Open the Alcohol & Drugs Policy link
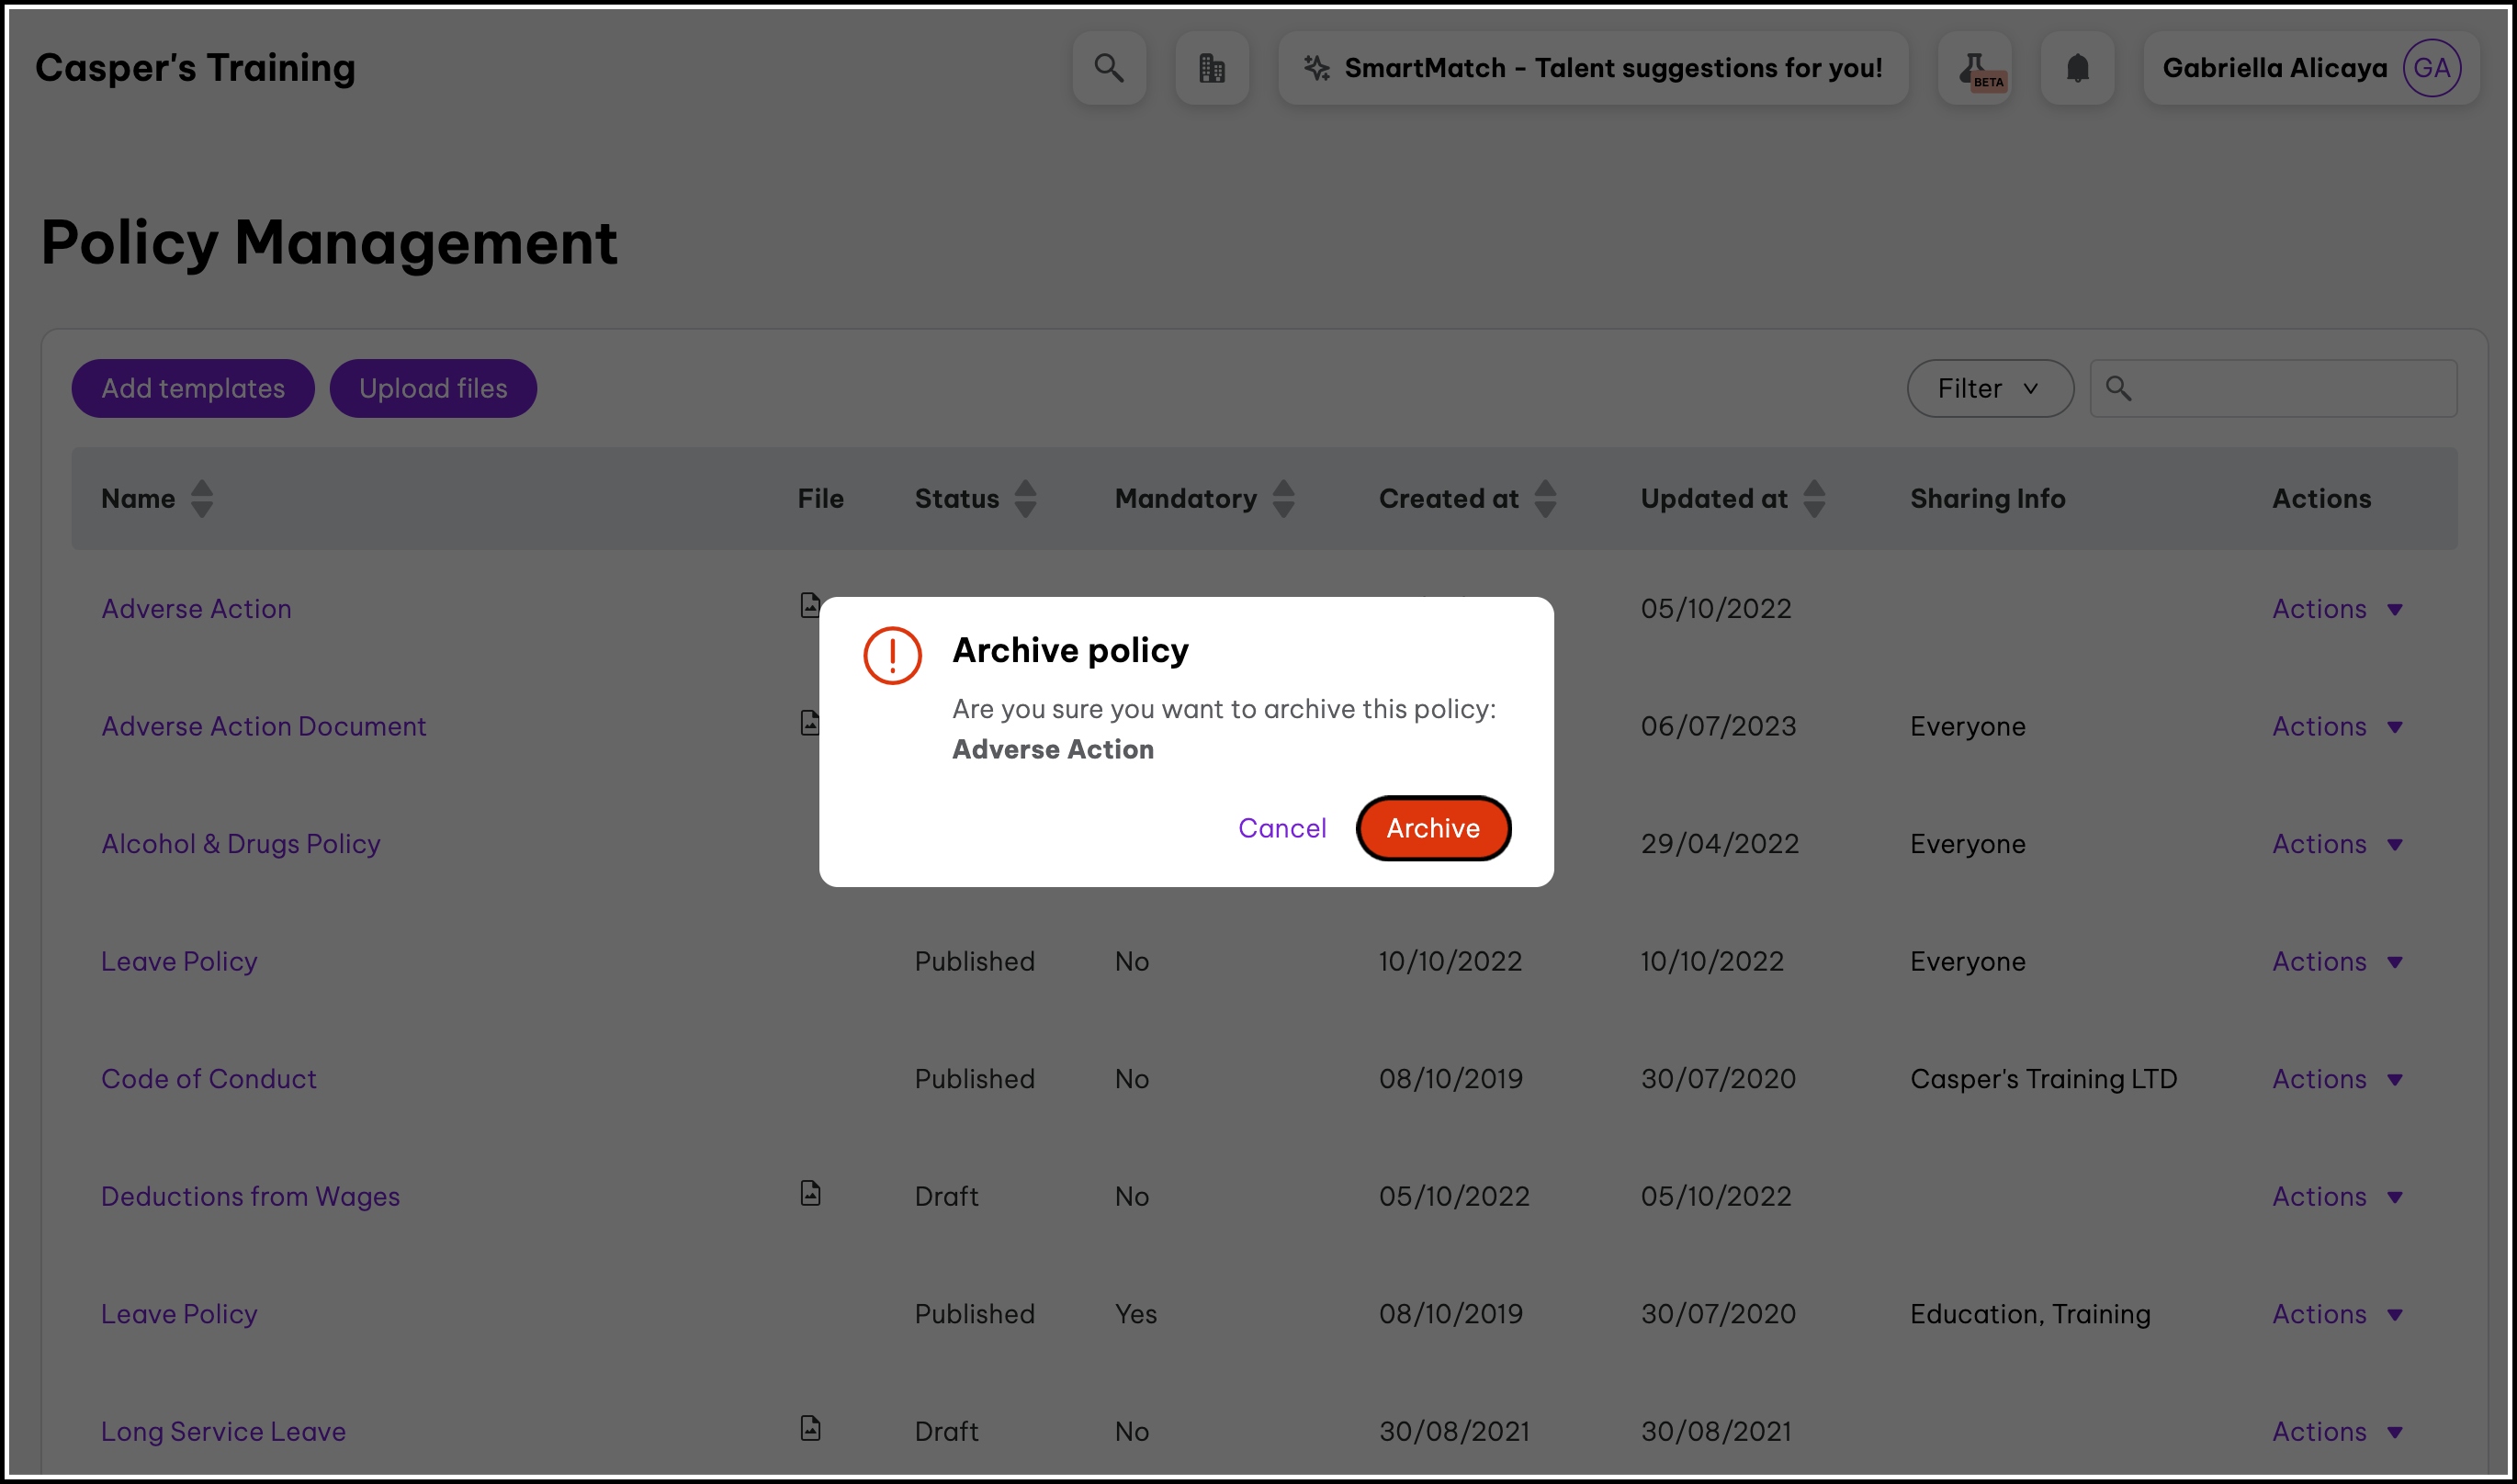The width and height of the screenshot is (2517, 1484). tap(241, 843)
